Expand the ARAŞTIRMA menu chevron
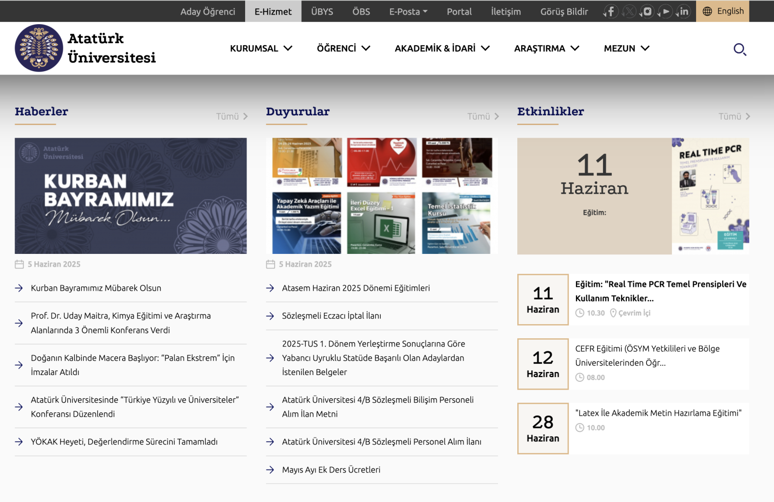Viewport: 774px width, 502px height. point(575,48)
